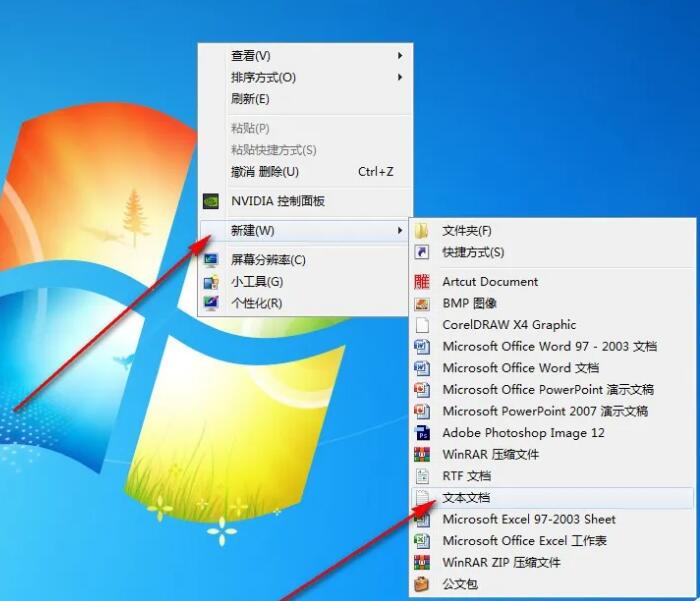Click the yellow 文件夹 folder icon
Image resolution: width=700 pixels, height=601 pixels.
422,231
